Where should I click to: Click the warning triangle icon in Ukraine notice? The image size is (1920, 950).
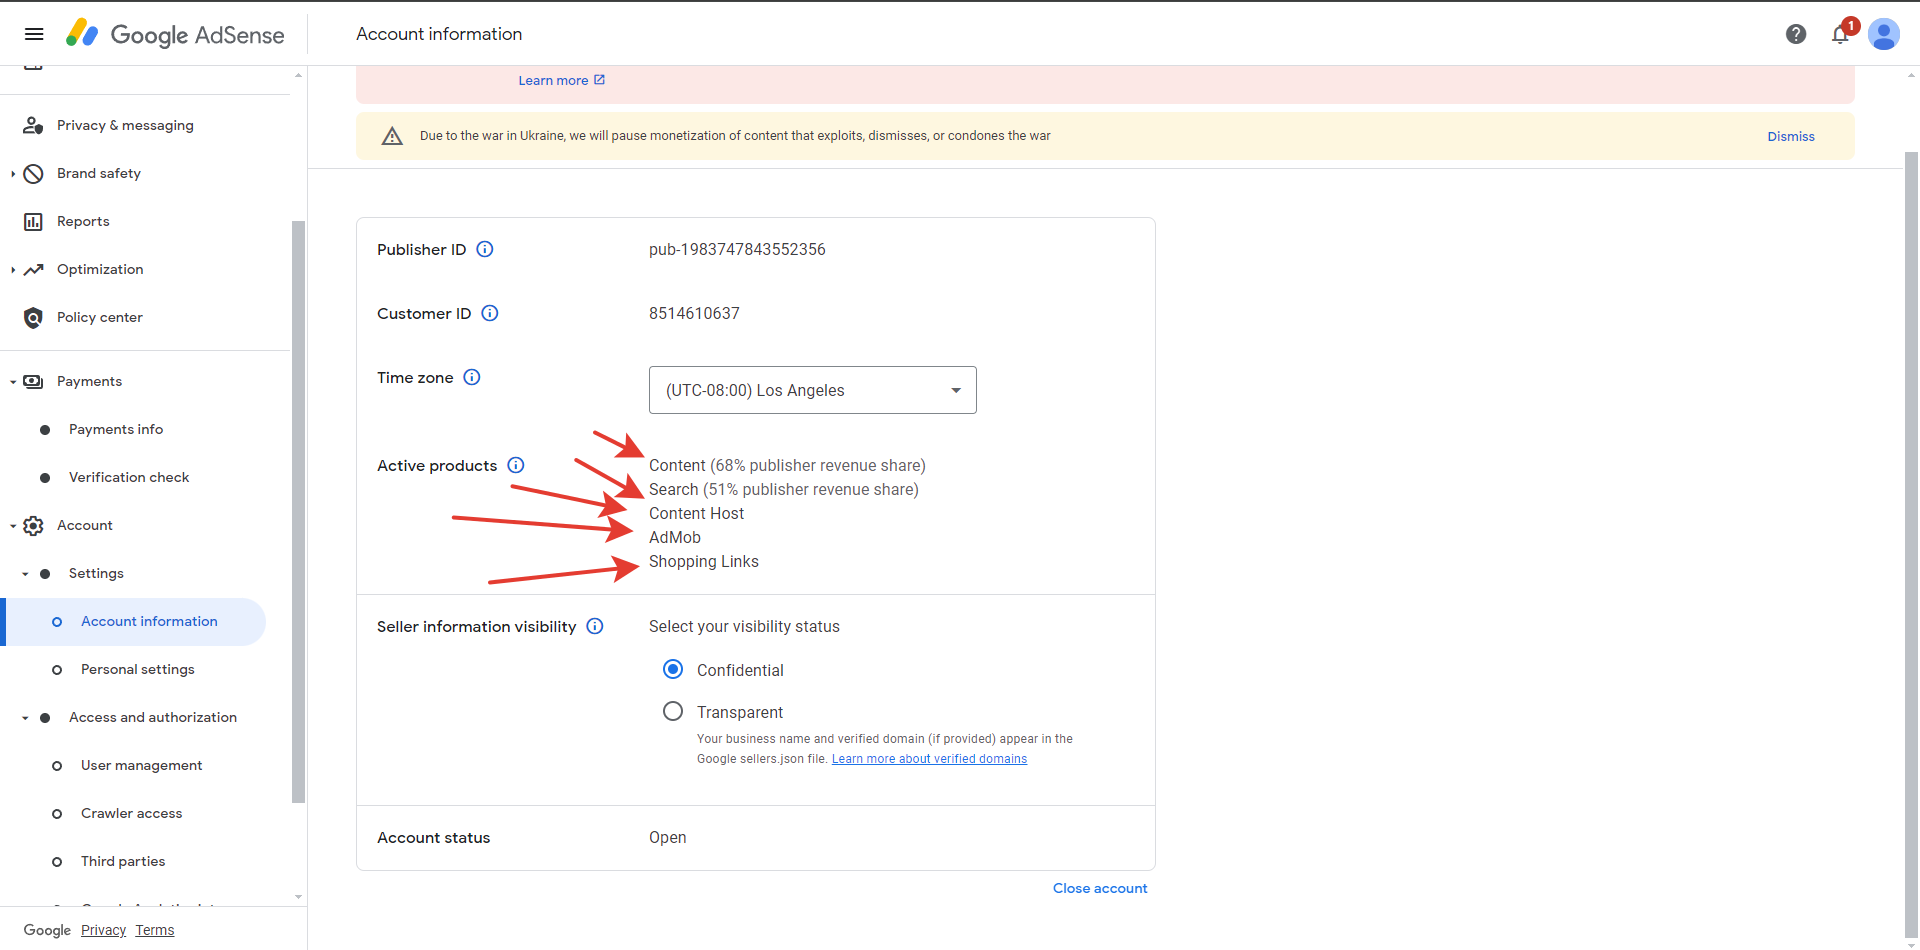click(x=392, y=136)
